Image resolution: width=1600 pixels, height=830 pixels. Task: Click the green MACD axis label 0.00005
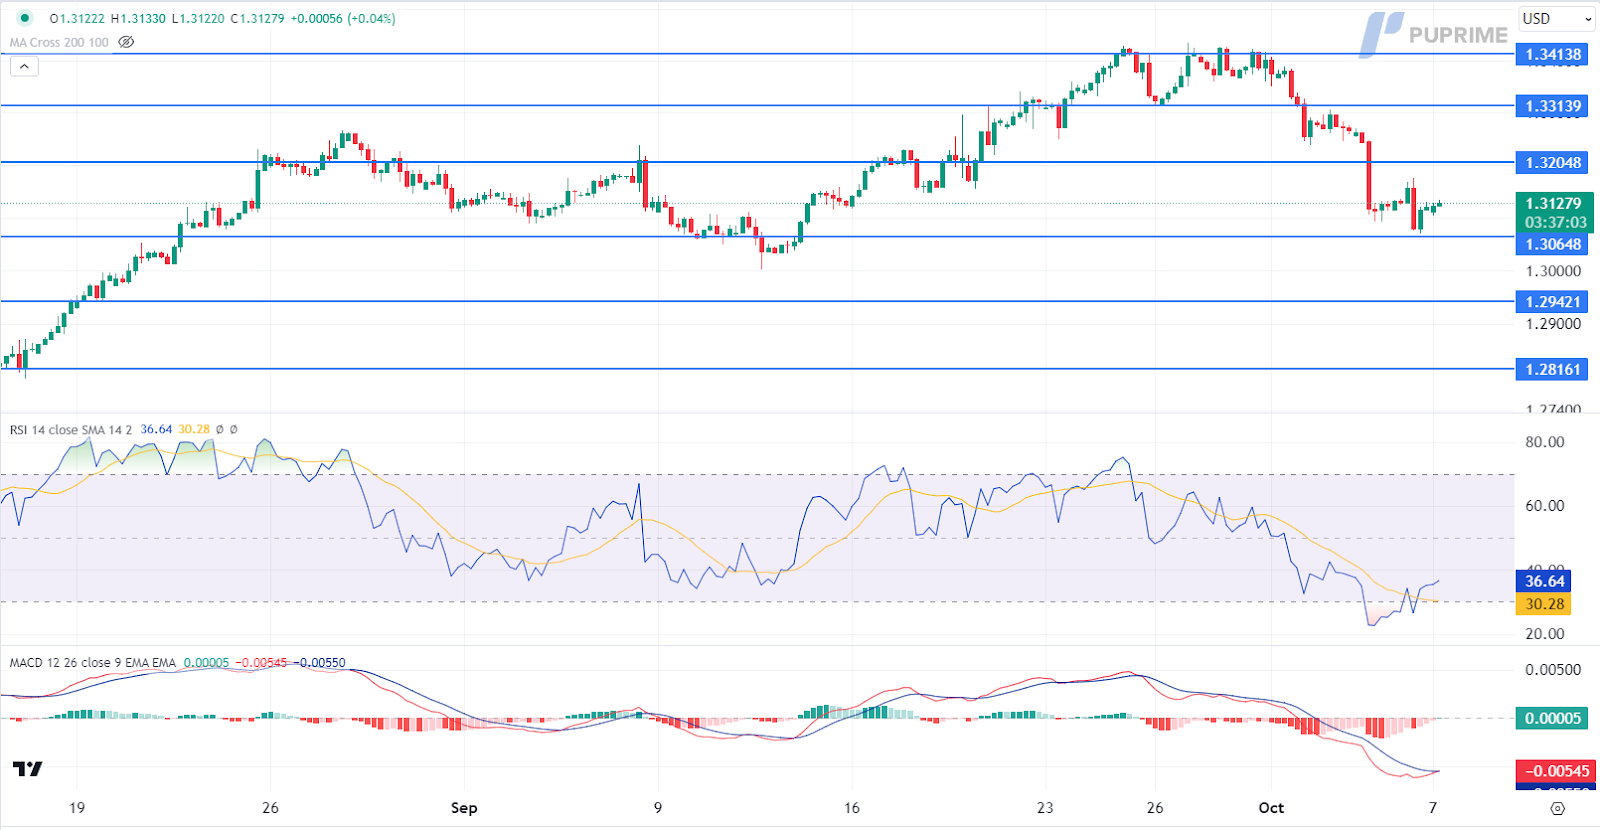tap(1552, 719)
